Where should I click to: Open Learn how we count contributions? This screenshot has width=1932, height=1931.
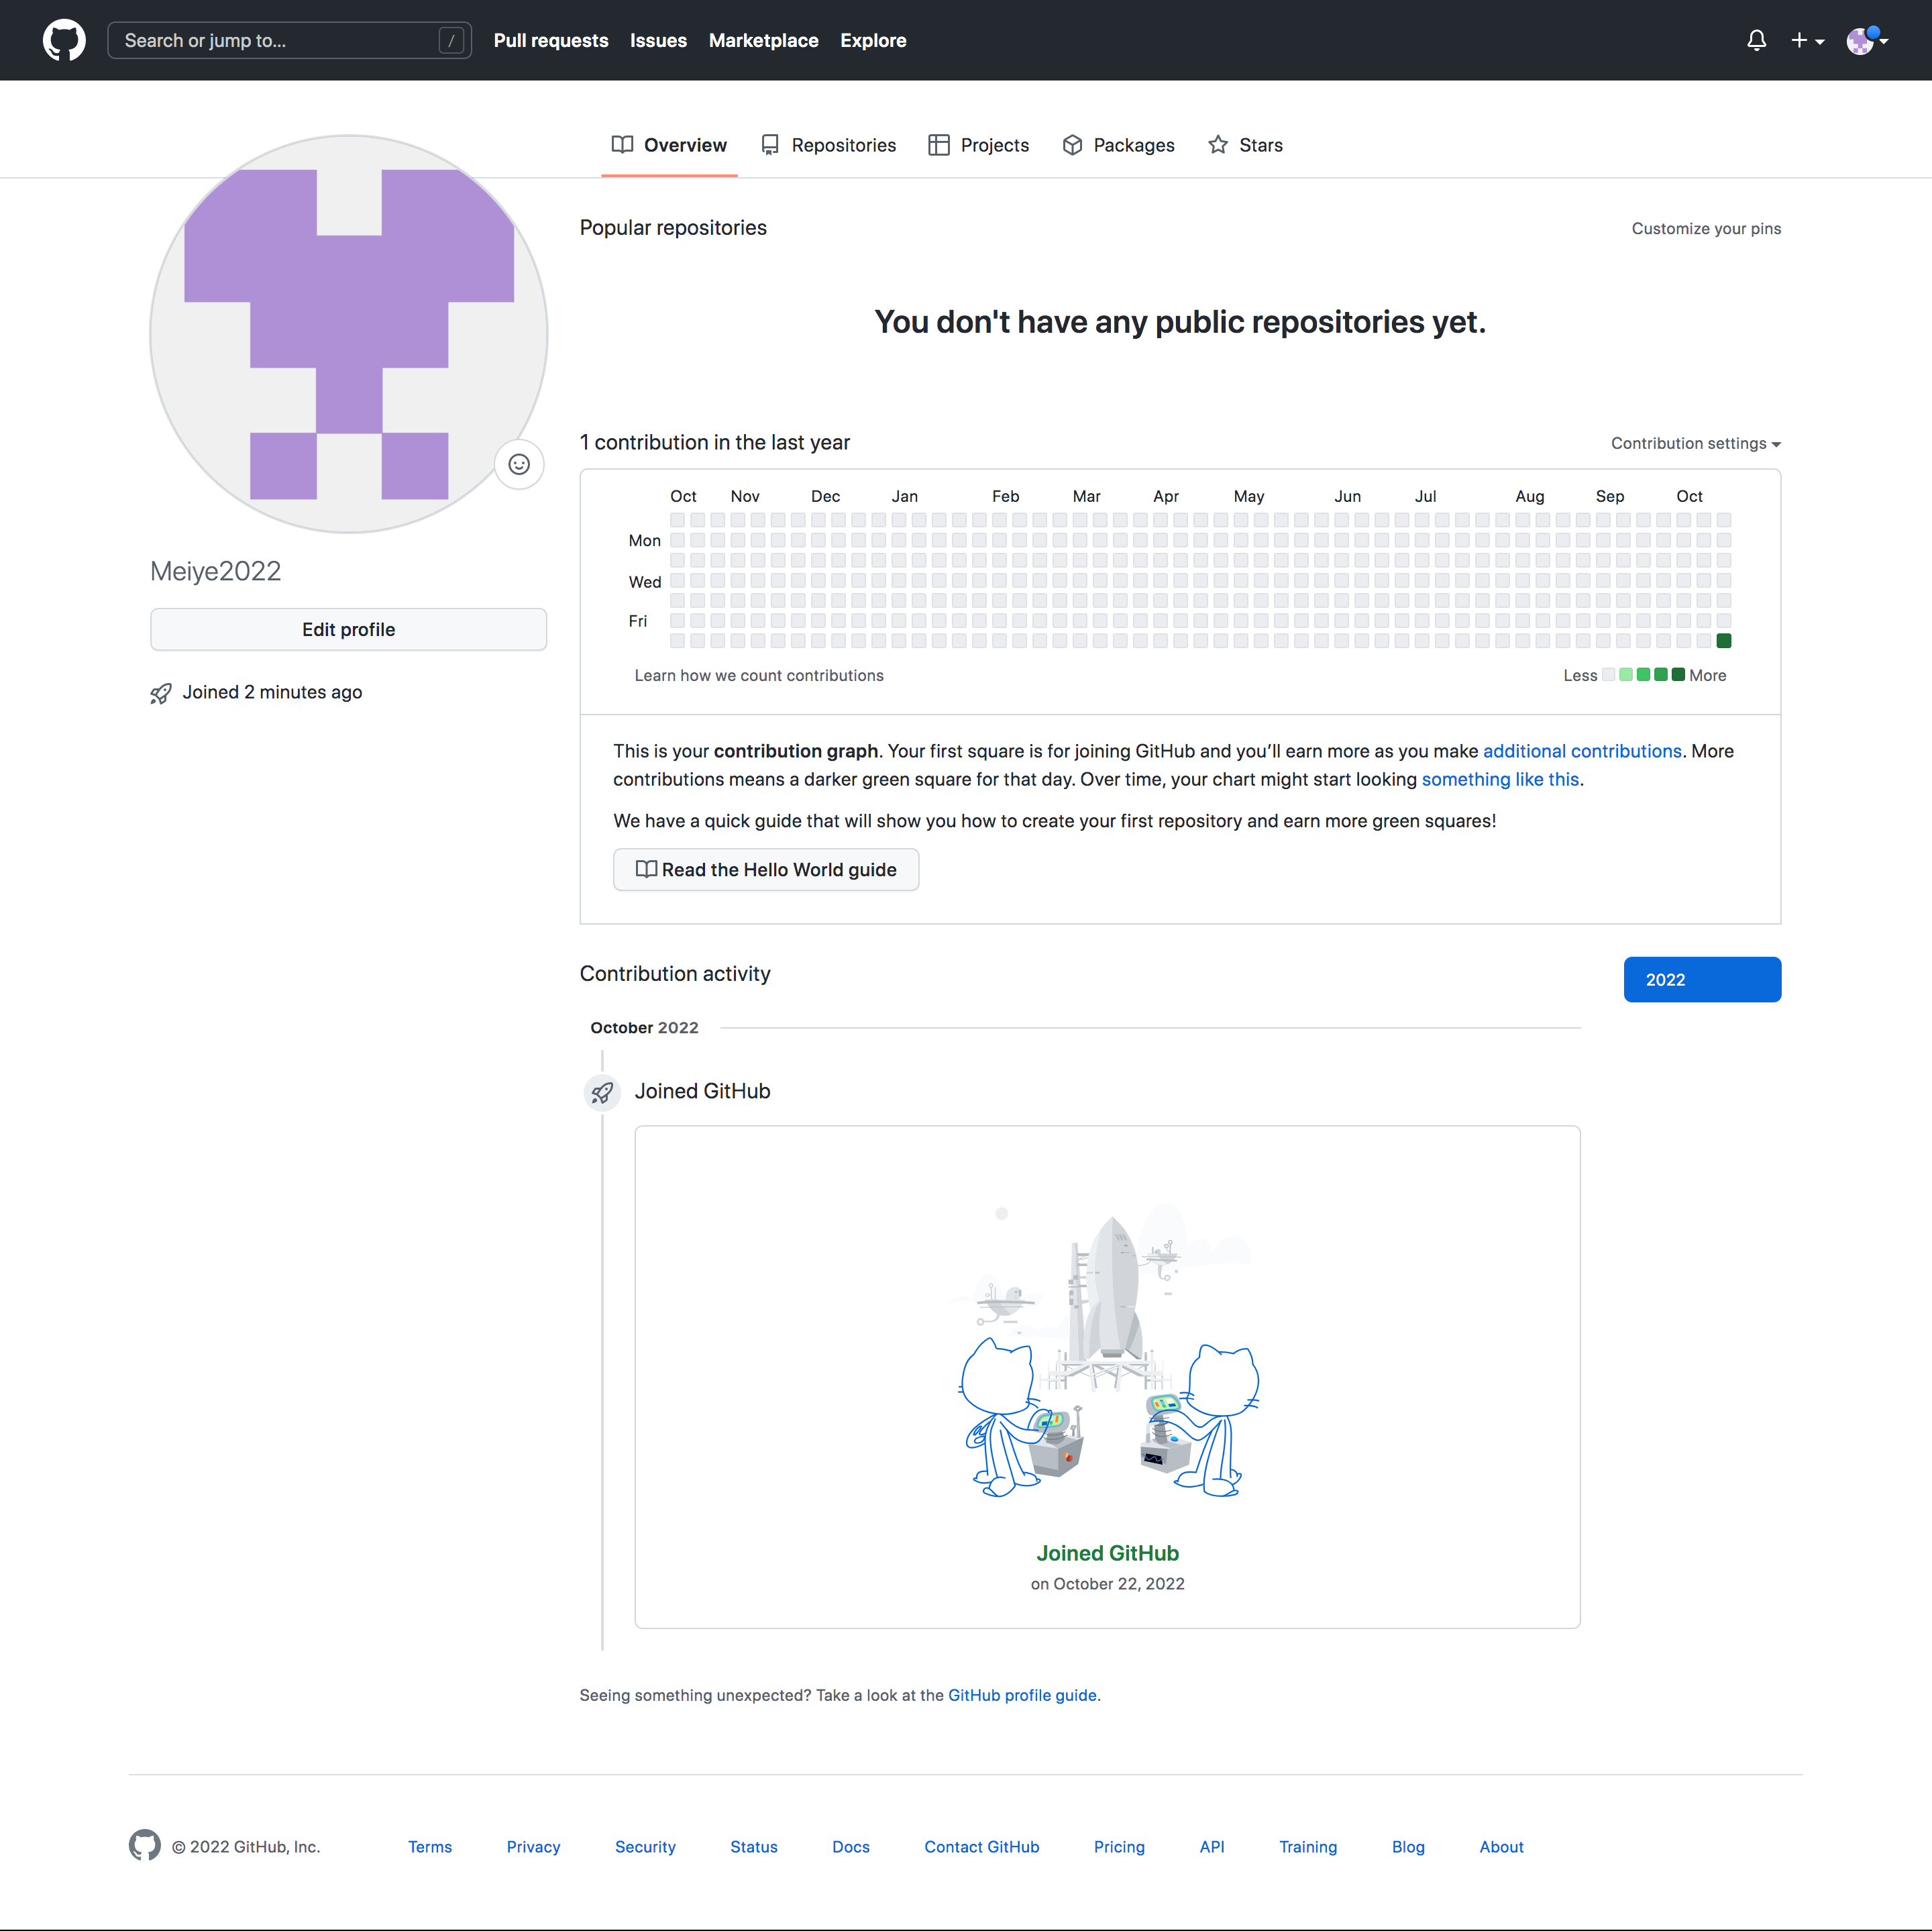point(759,675)
